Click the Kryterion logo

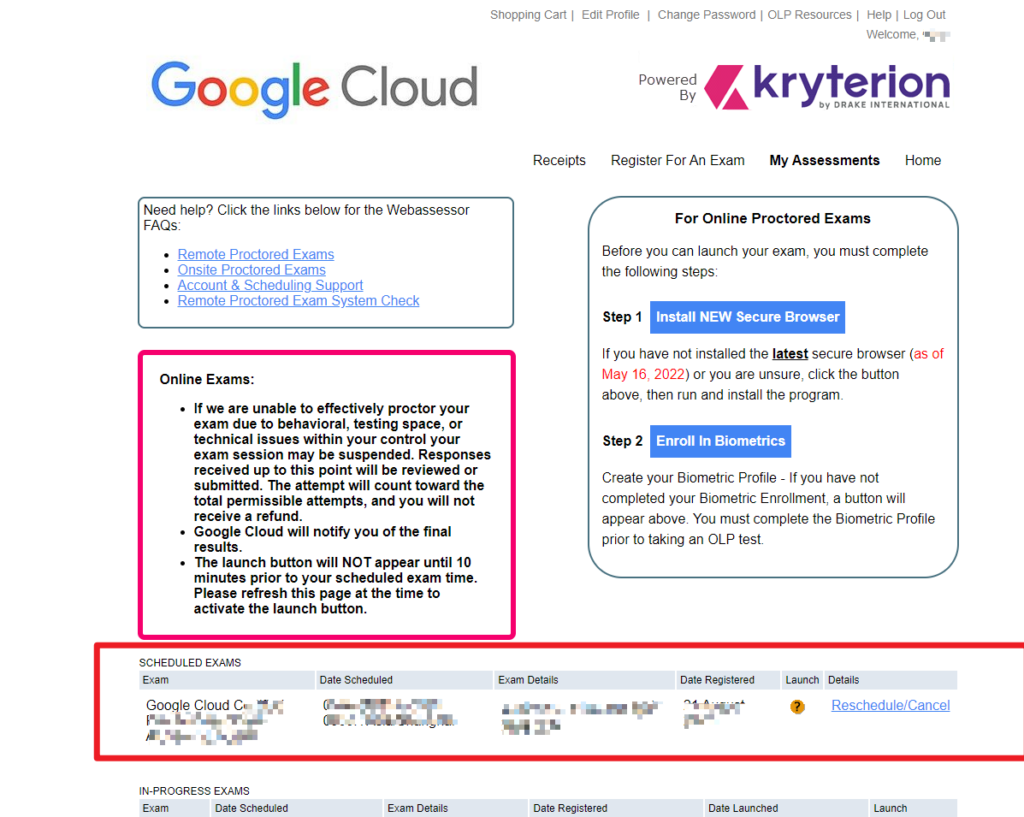pos(827,87)
